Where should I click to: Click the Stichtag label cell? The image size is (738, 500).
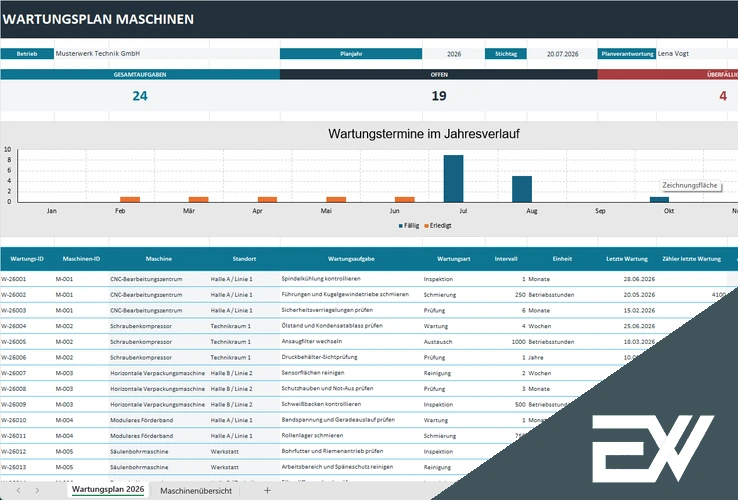click(x=506, y=54)
